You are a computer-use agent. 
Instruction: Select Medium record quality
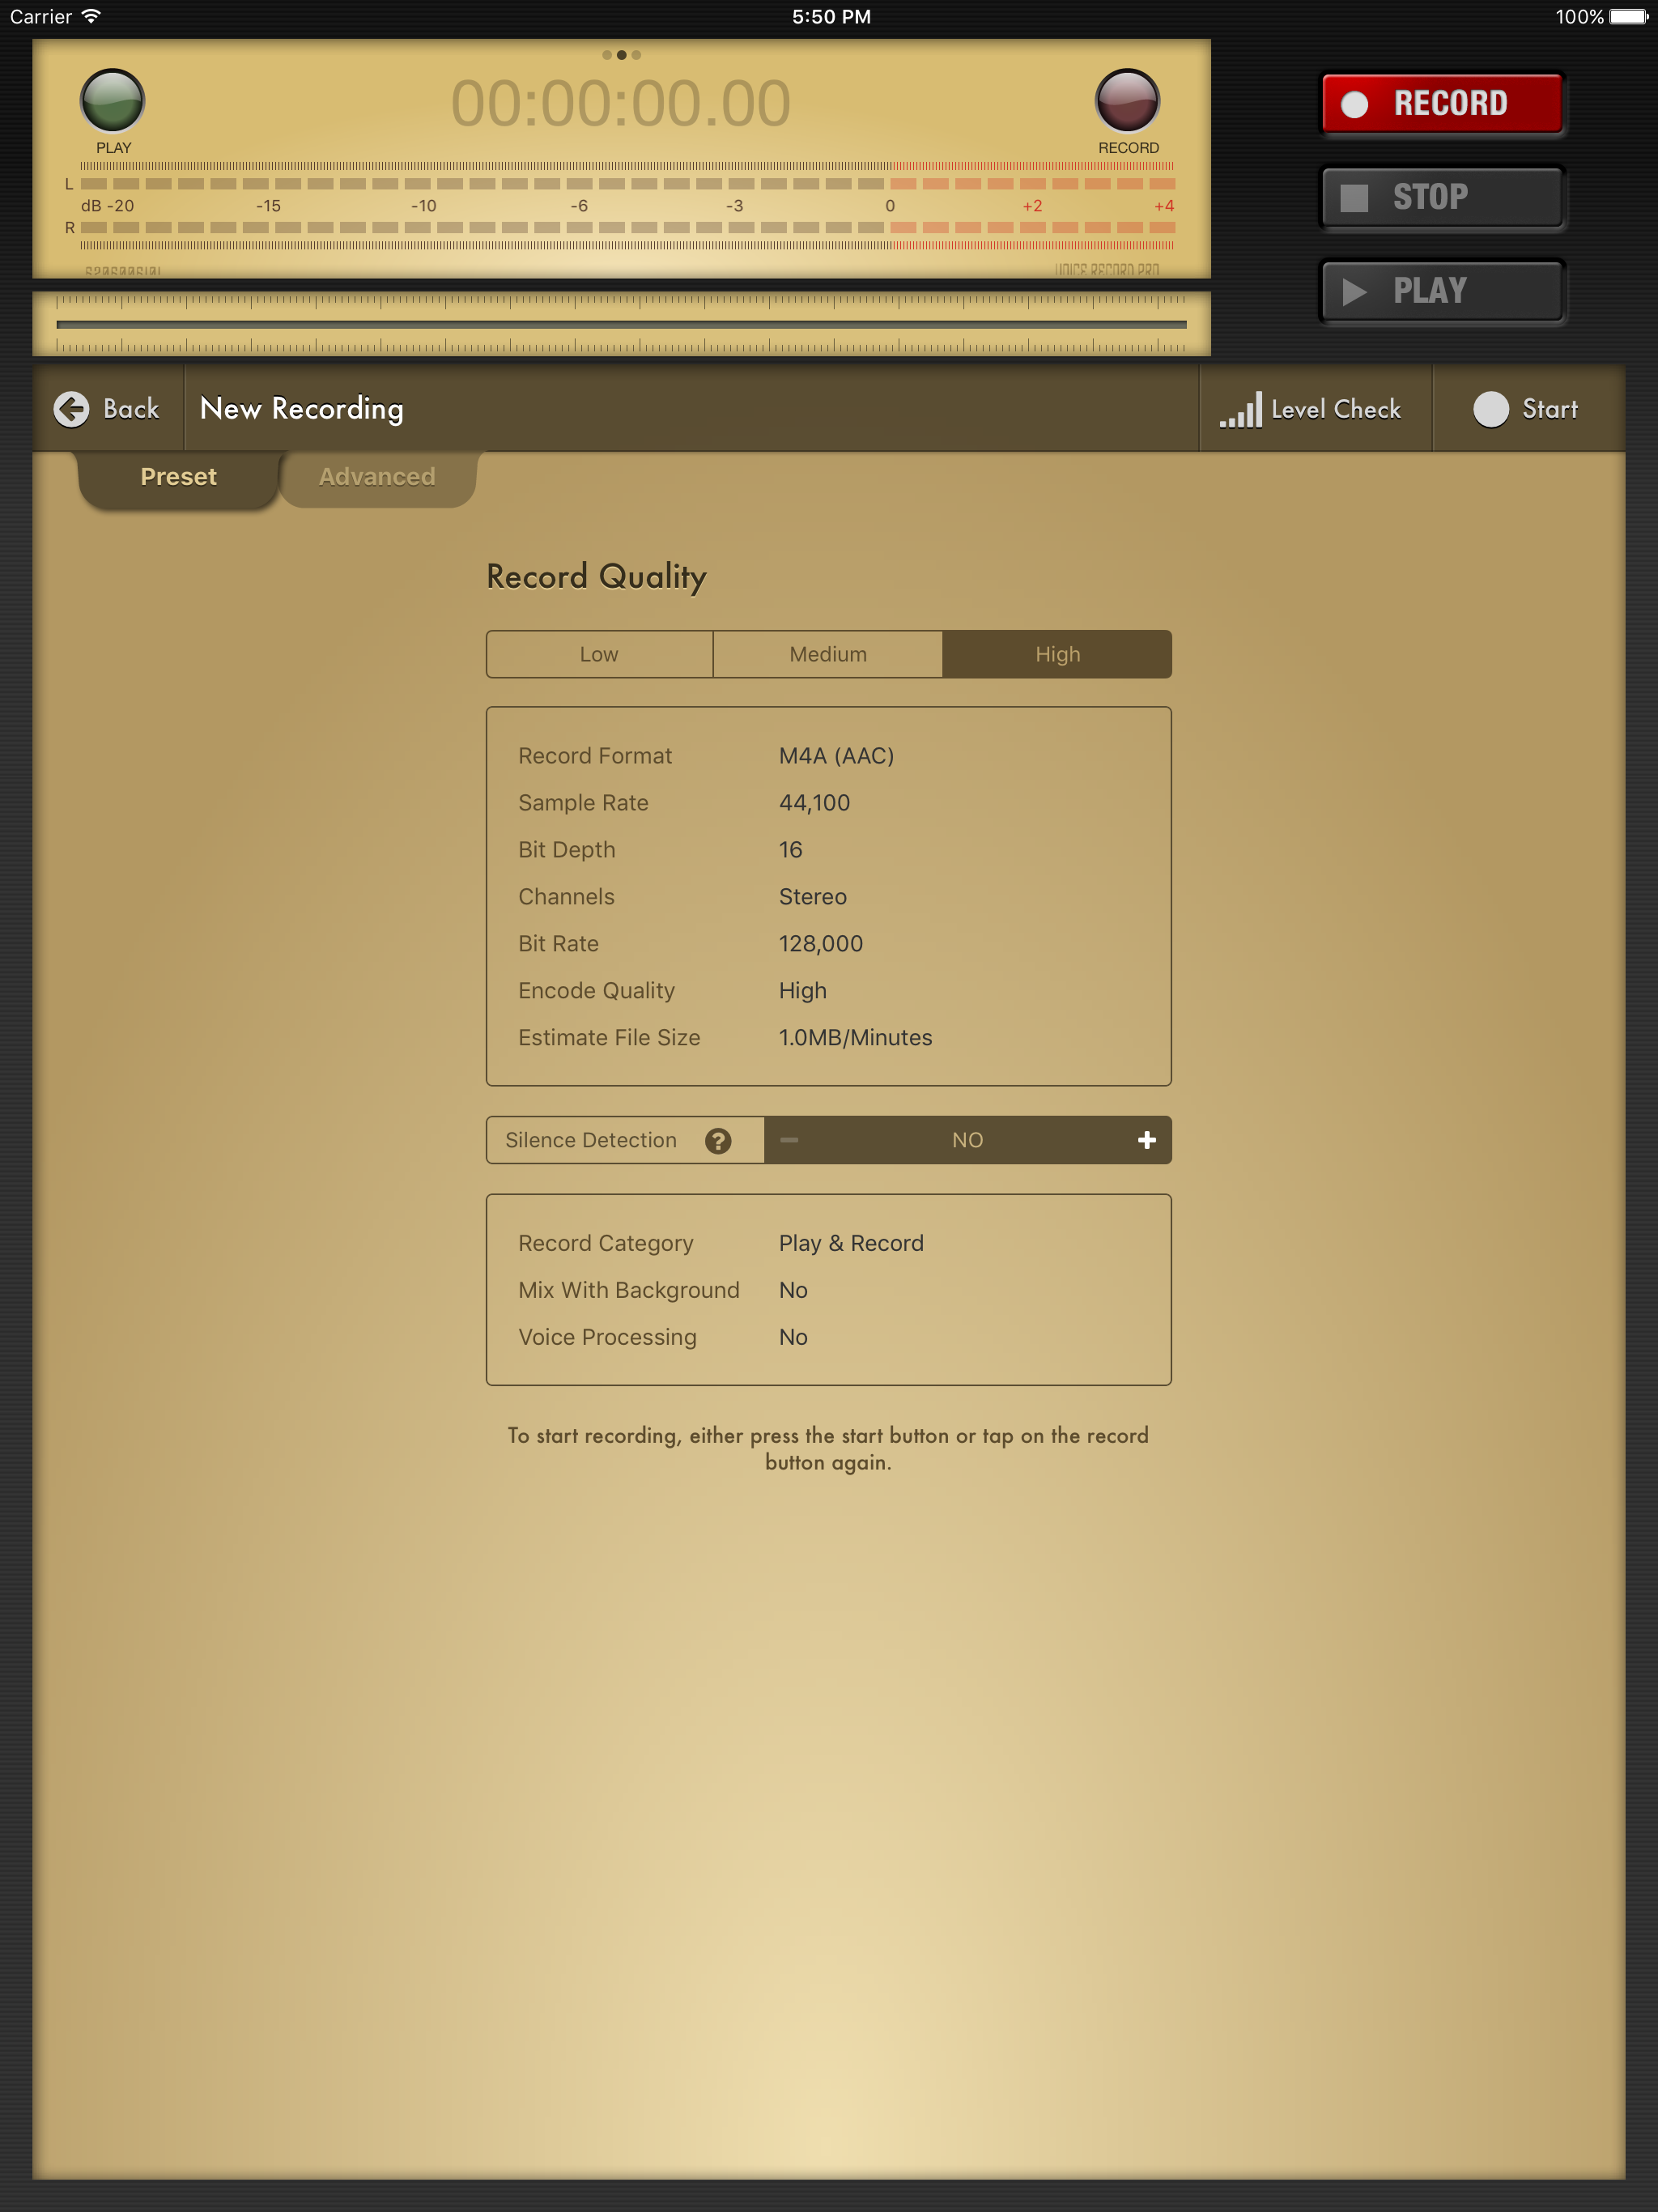828,654
